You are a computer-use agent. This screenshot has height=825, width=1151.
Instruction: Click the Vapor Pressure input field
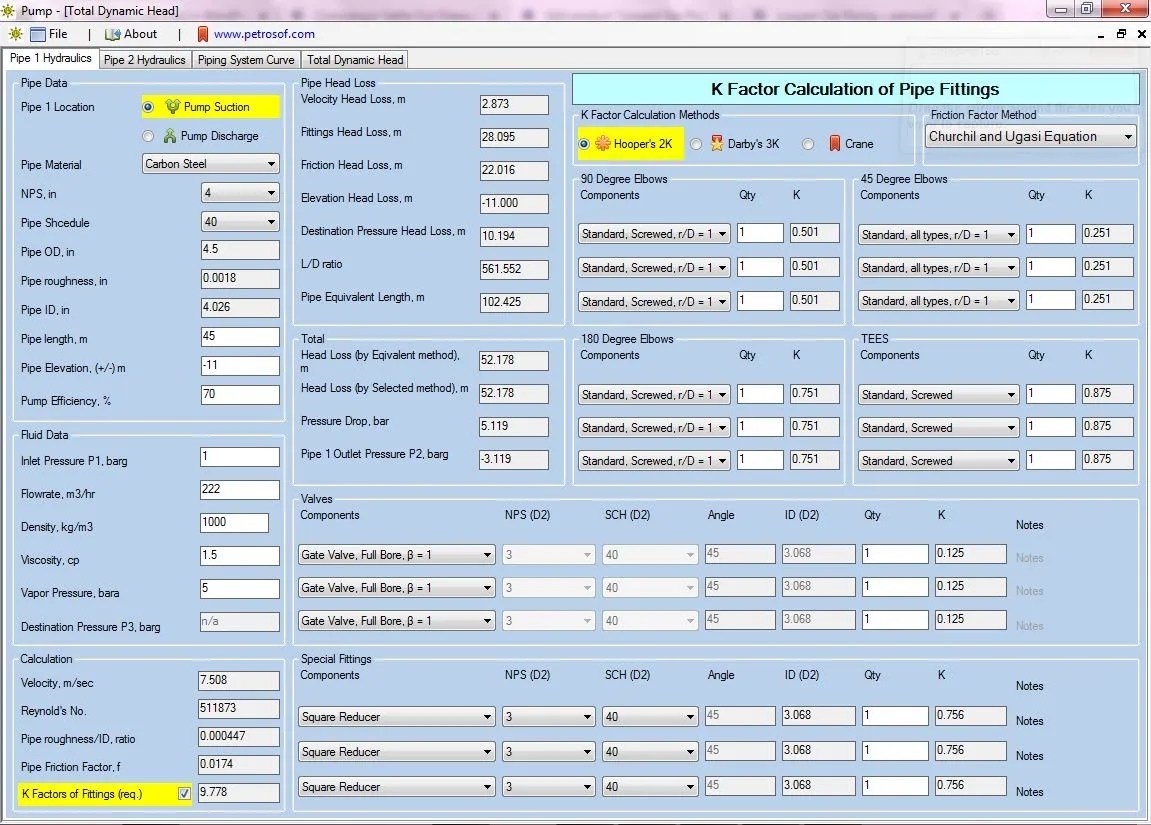[x=240, y=589]
